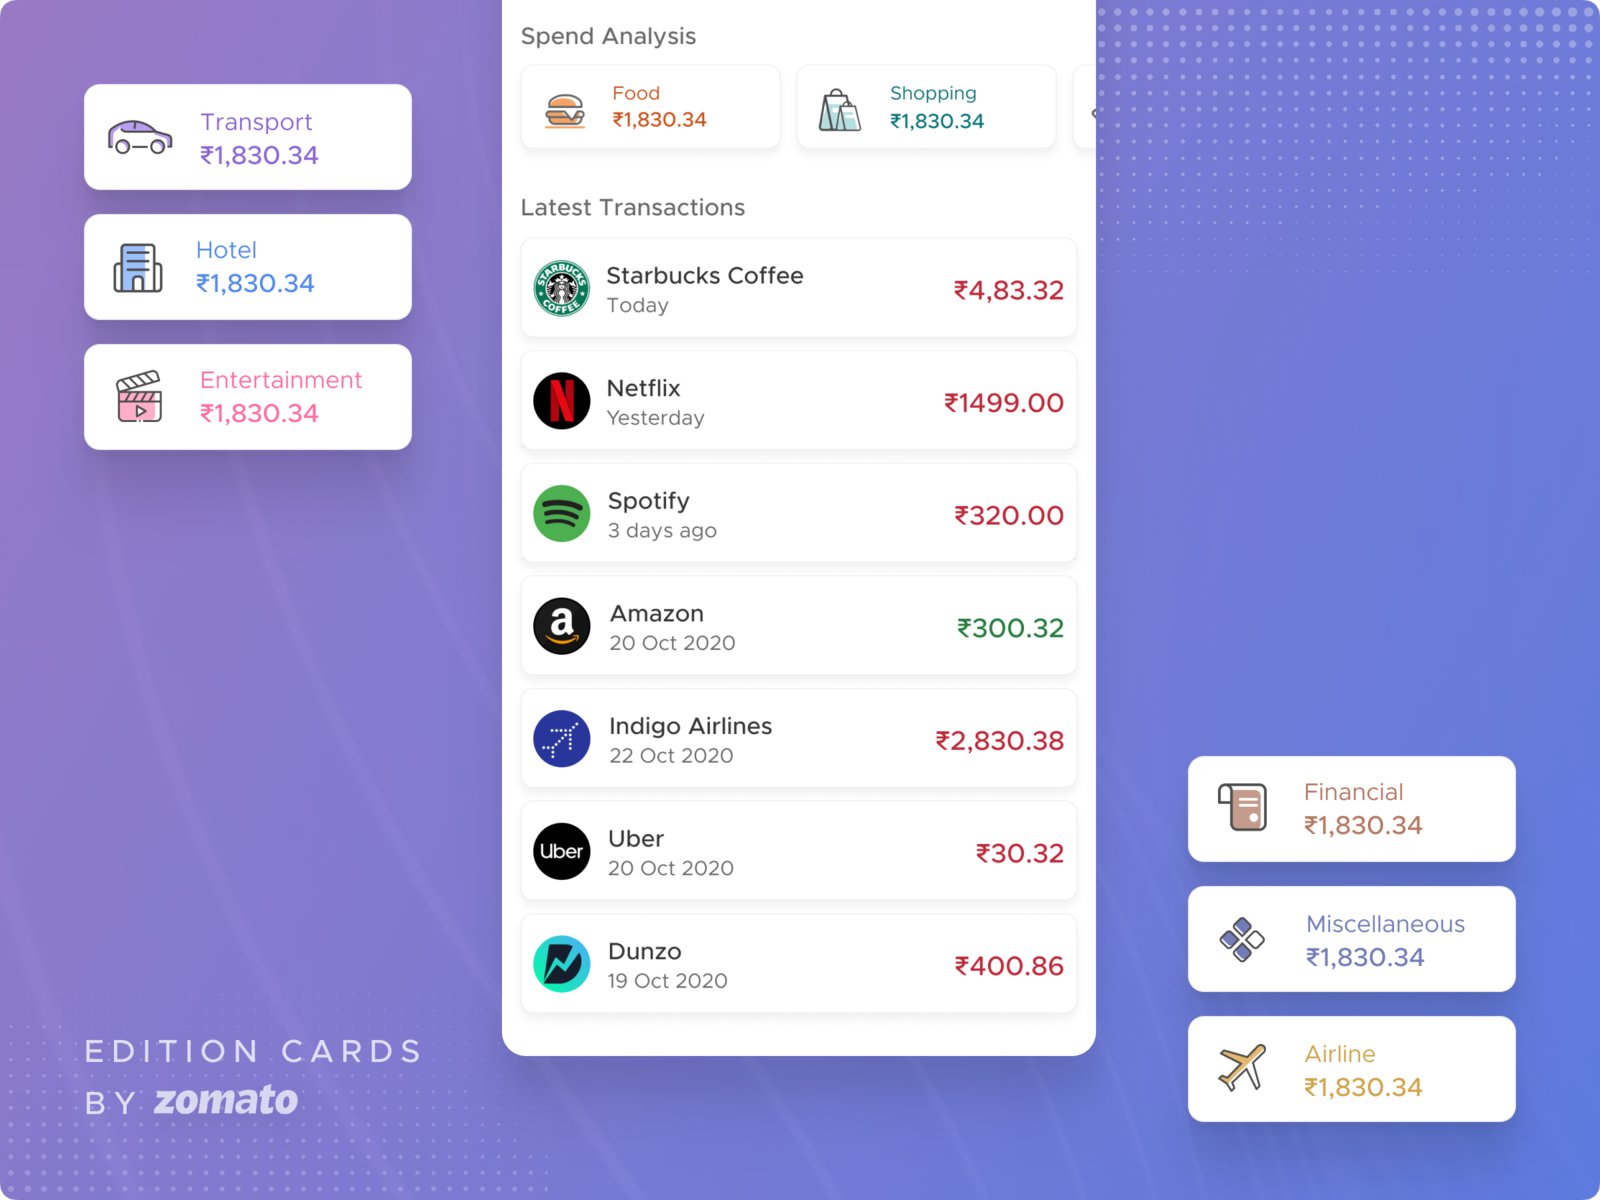Select the Miscellaneous diamond shapes icon
This screenshot has width=1600, height=1200.
(1242, 939)
